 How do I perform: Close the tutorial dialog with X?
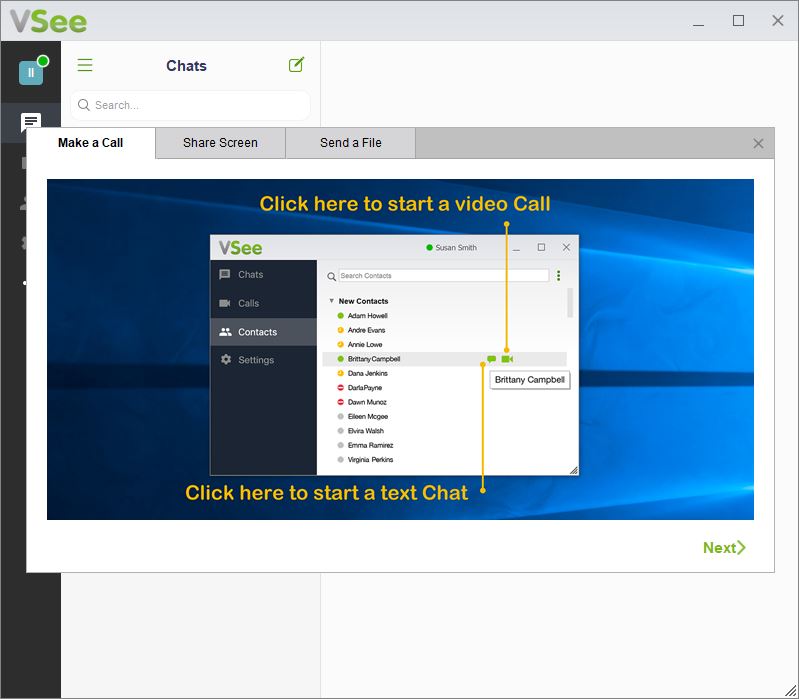758,144
